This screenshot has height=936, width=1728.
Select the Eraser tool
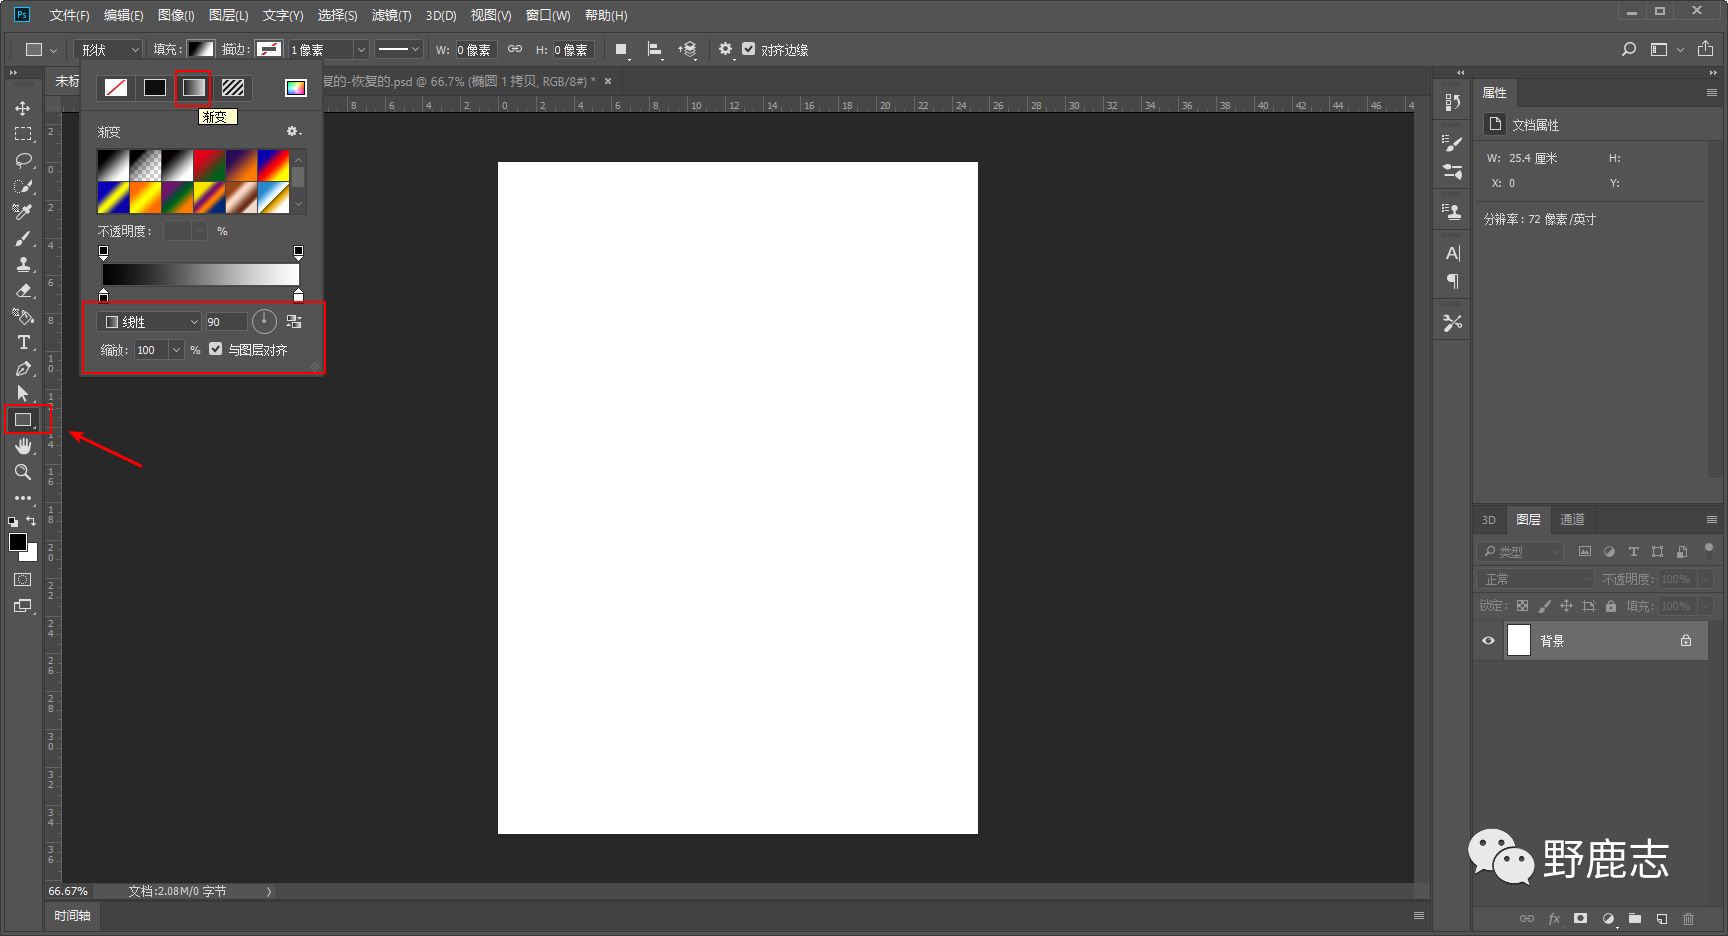(23, 290)
